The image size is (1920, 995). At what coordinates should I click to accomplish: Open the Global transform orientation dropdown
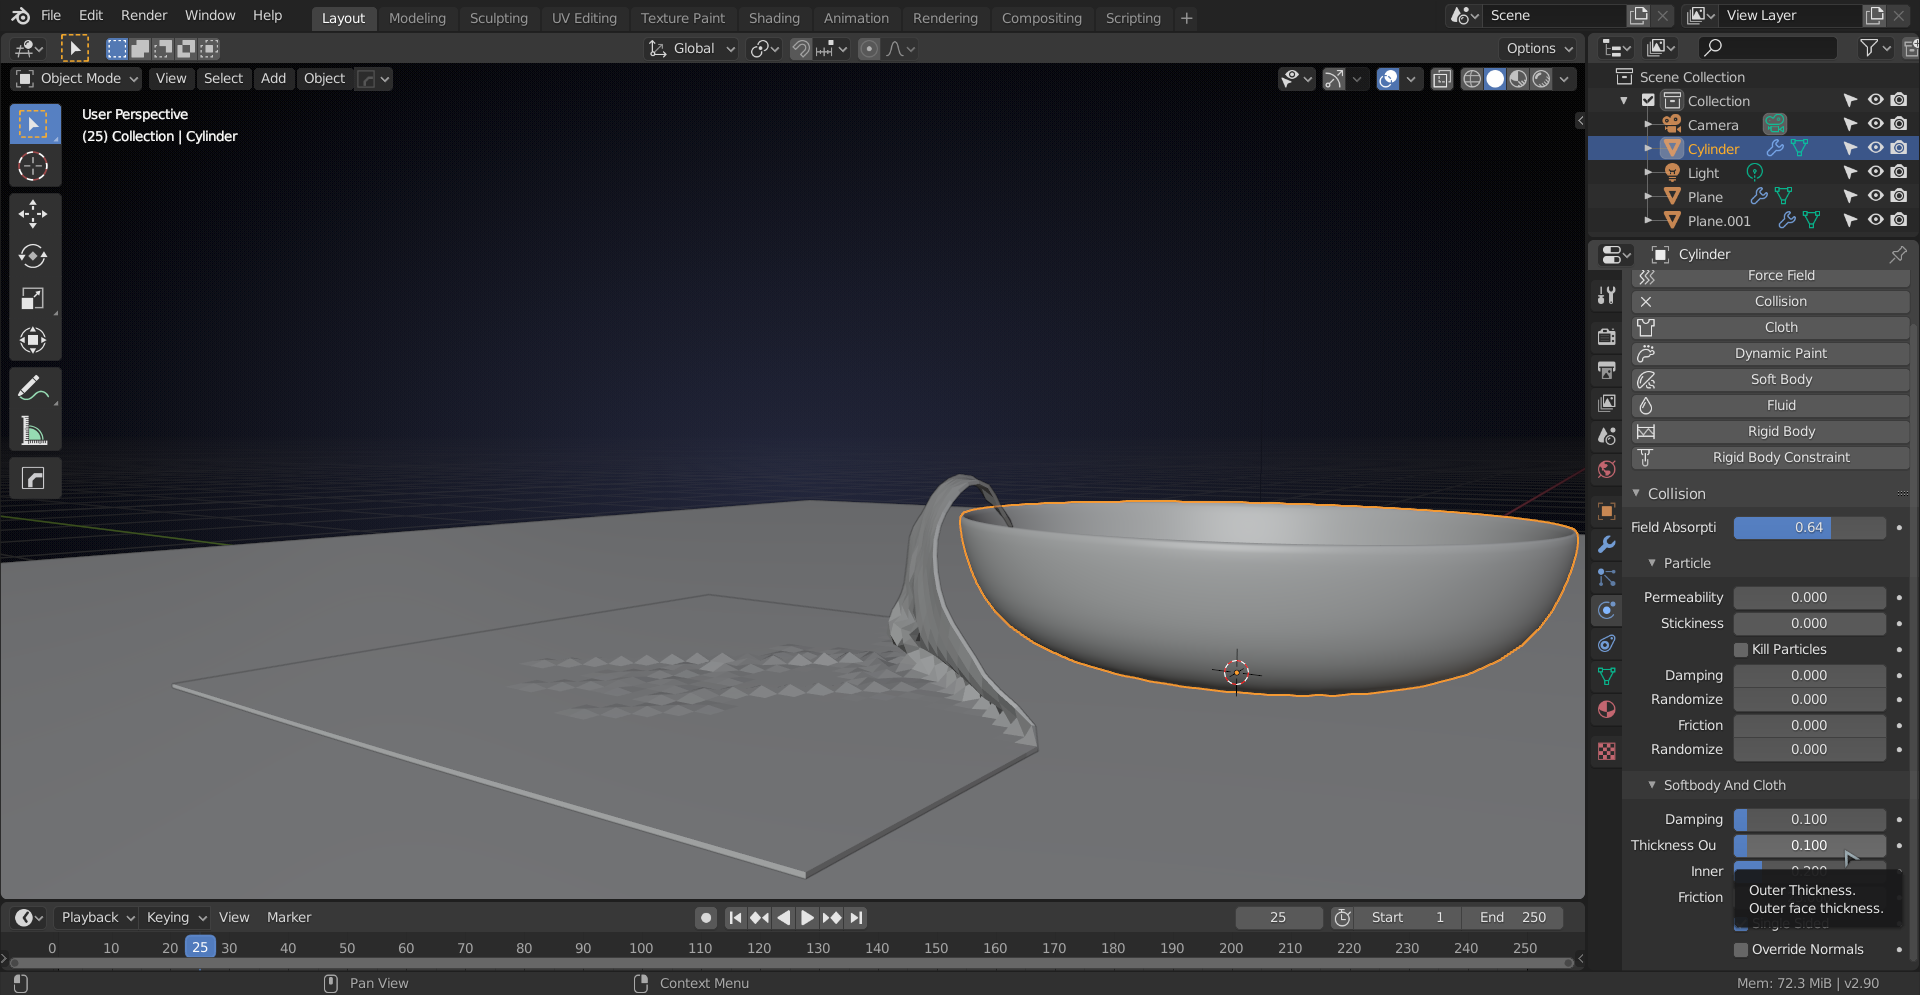[692, 49]
